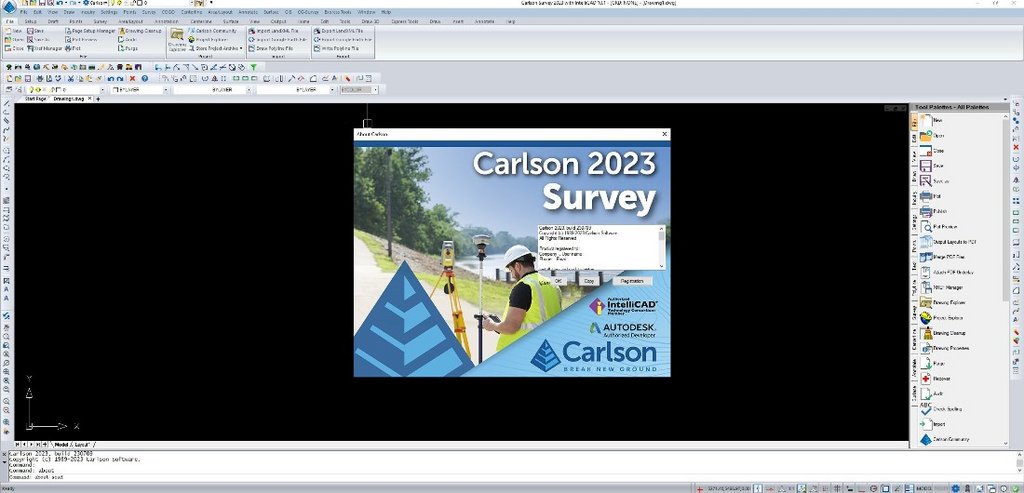Click the command line scroll up arrow

(x=1020, y=453)
